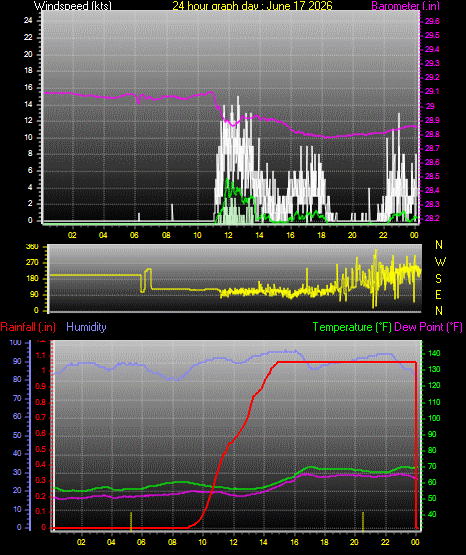The width and height of the screenshot is (466, 555).
Task: Click the "Dew Point (°F)" legend label
Action: pos(428,327)
